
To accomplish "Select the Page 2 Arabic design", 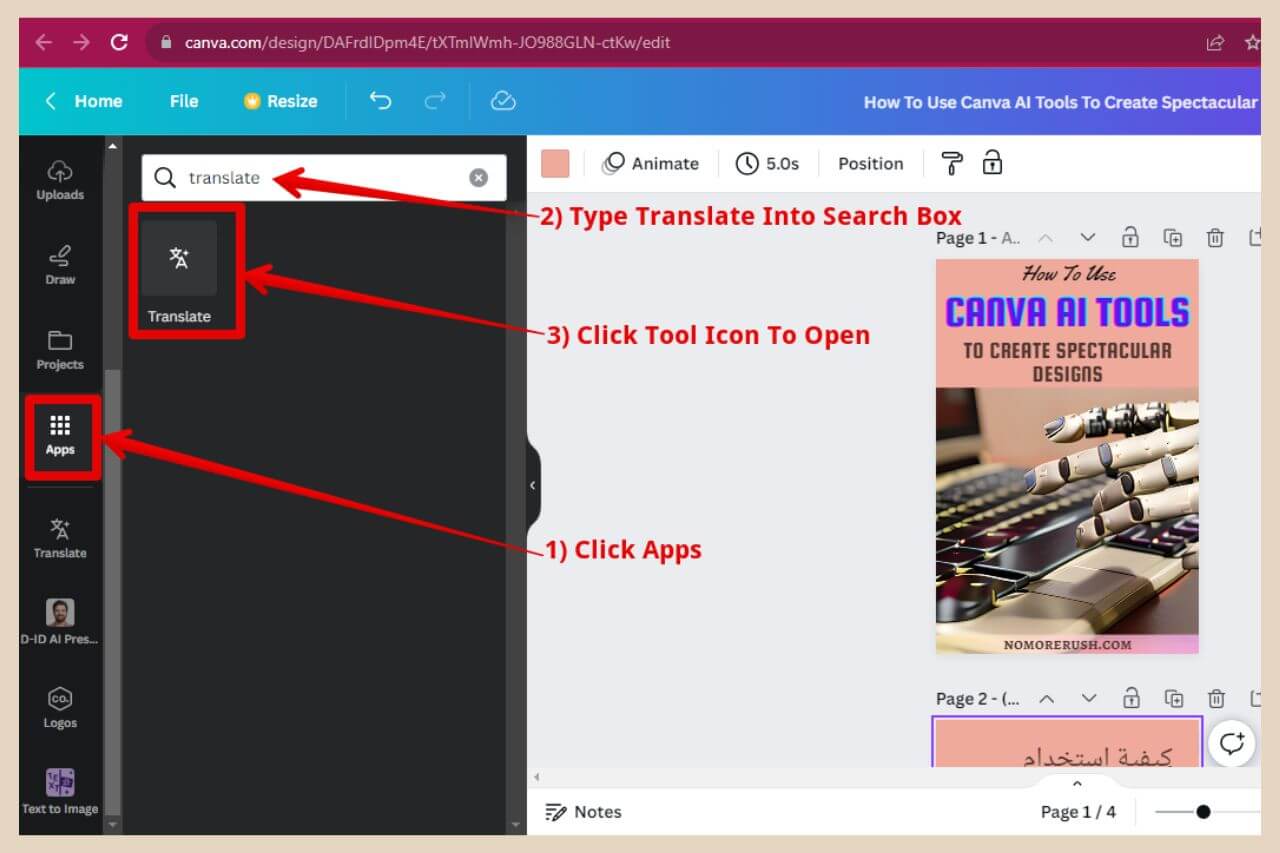I will (1067, 742).
